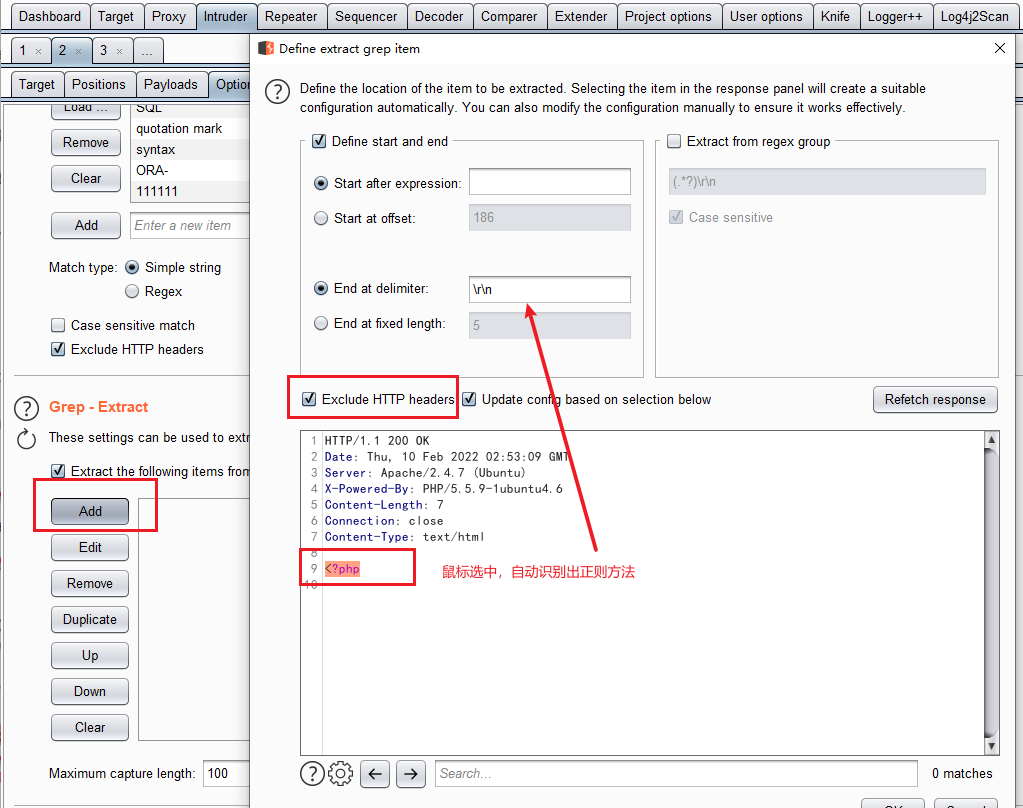Screen dimensions: 1023x808
Task: Click the Grep - Extract restore defaults icon
Action: (26, 439)
